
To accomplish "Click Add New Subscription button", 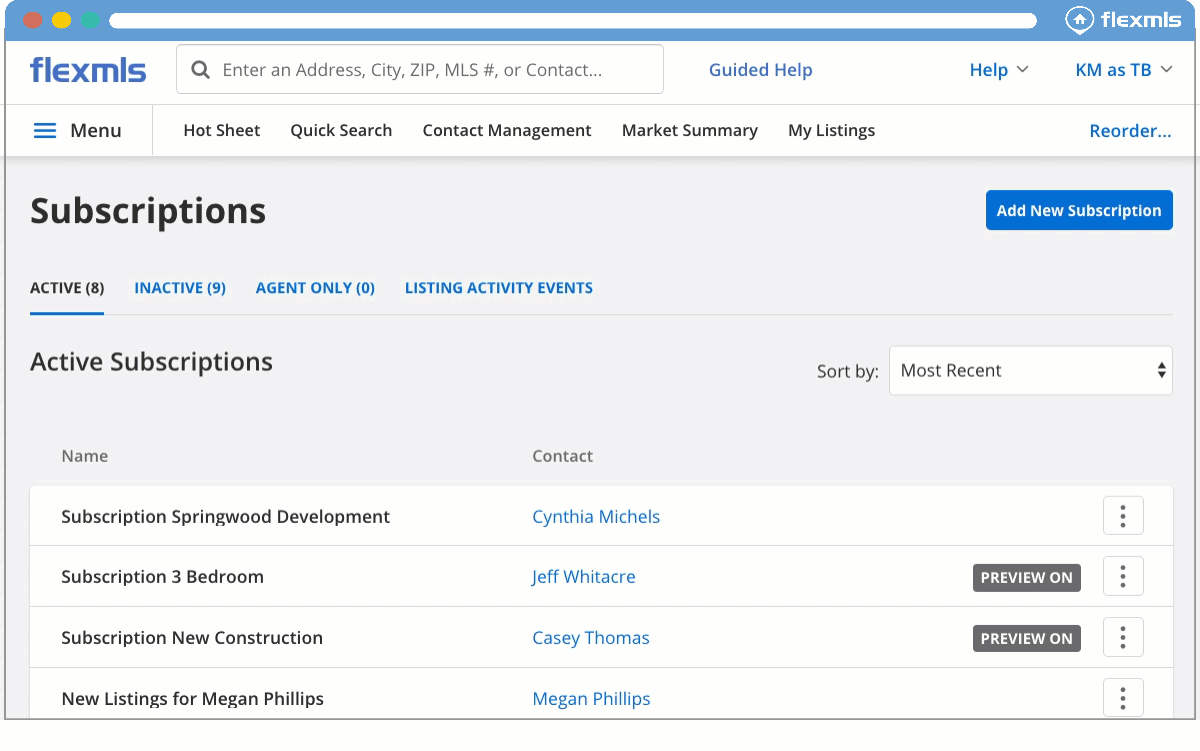I will pyautogui.click(x=1078, y=211).
